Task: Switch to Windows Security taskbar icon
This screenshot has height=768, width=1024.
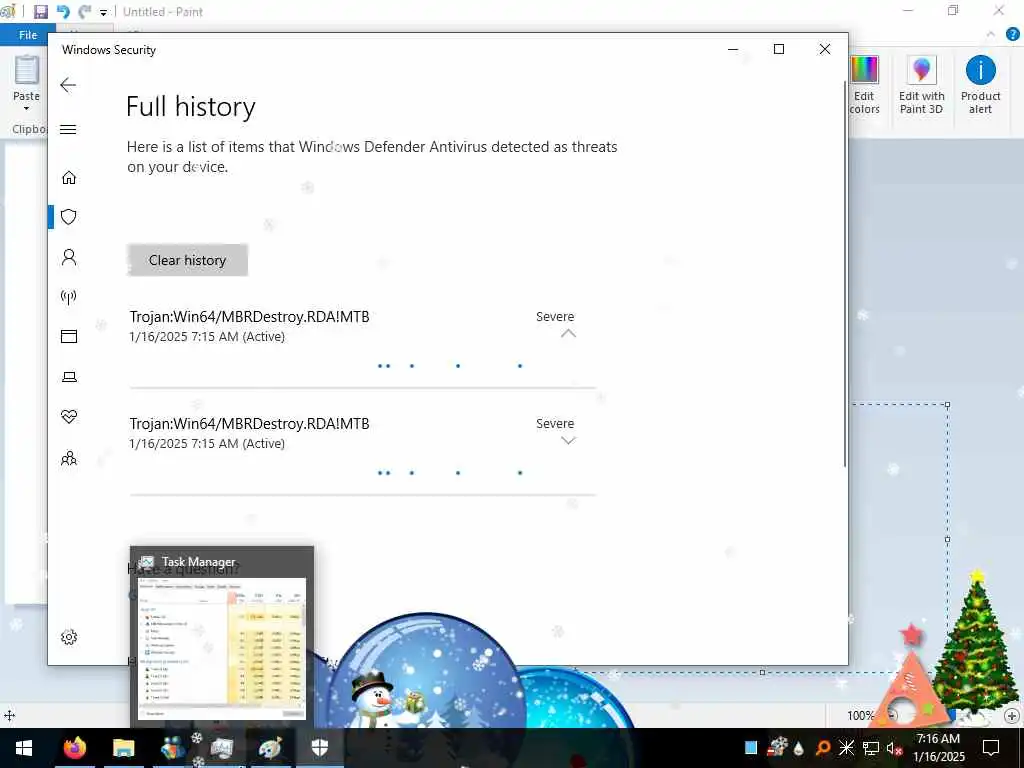Action: (319, 748)
